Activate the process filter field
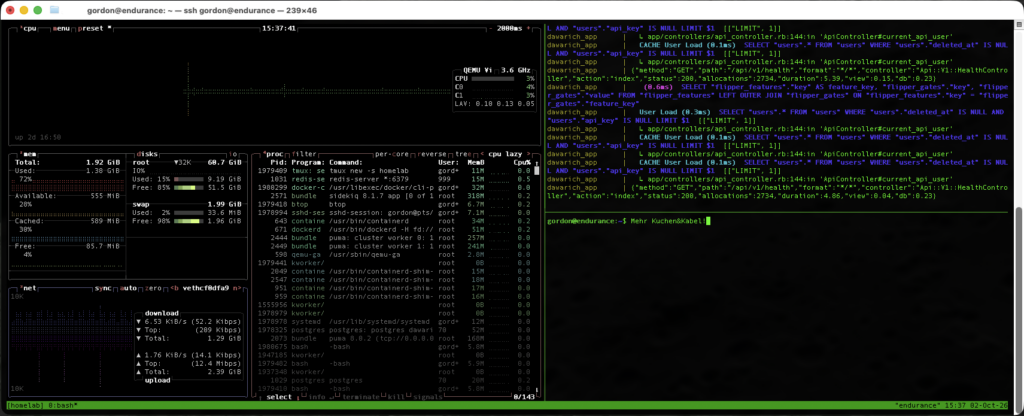Screen dimensions: 1024x416 click(x=304, y=154)
